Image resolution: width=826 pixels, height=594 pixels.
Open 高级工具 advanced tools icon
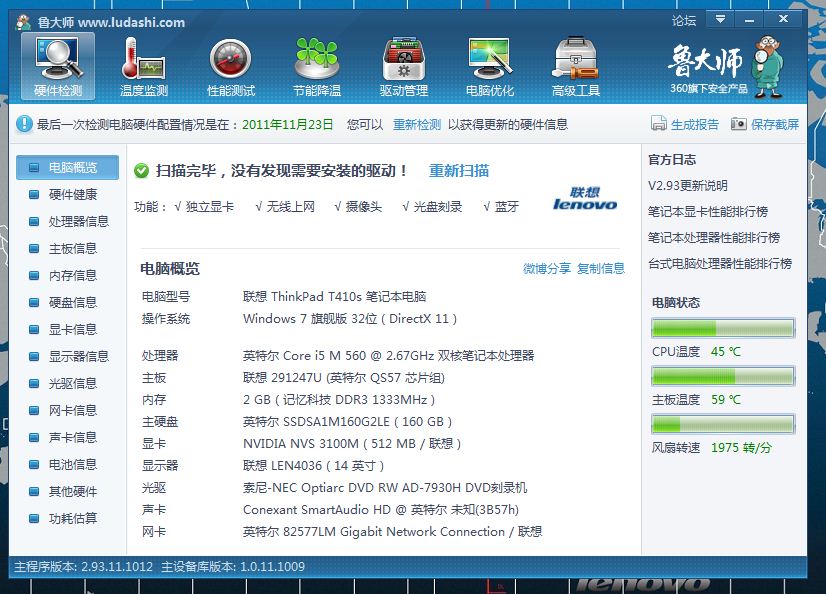576,66
